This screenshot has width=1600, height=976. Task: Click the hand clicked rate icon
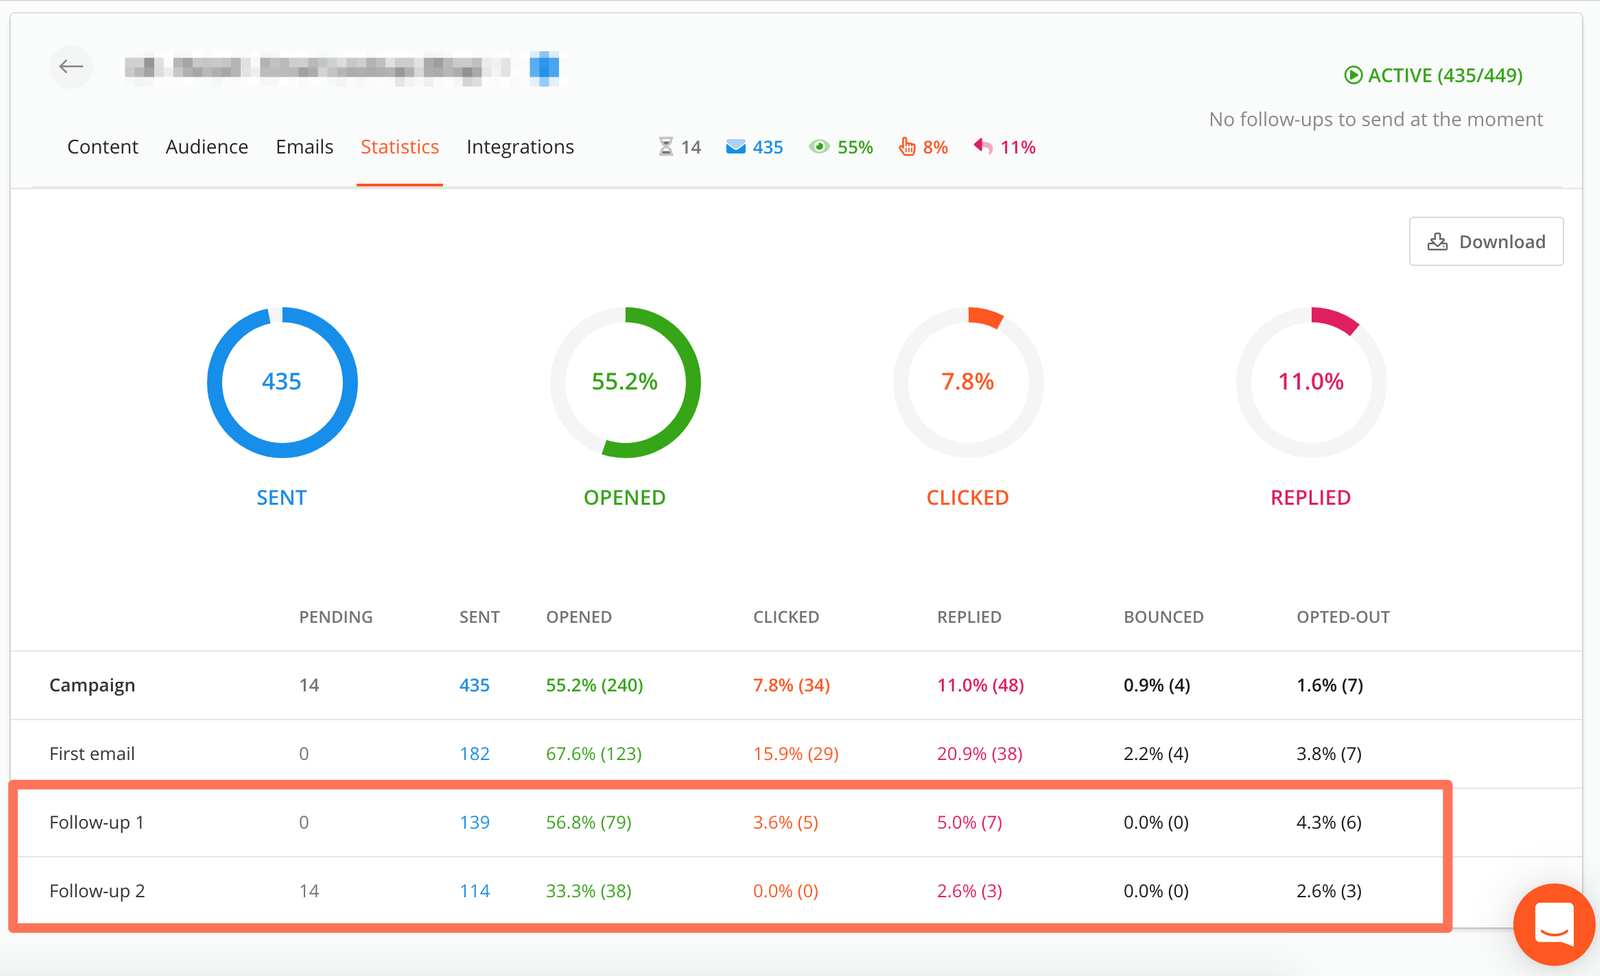907,147
